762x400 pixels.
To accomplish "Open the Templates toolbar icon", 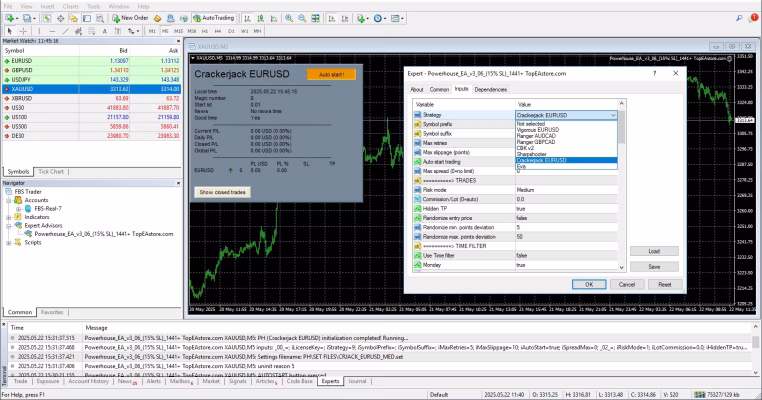I will (x=397, y=18).
